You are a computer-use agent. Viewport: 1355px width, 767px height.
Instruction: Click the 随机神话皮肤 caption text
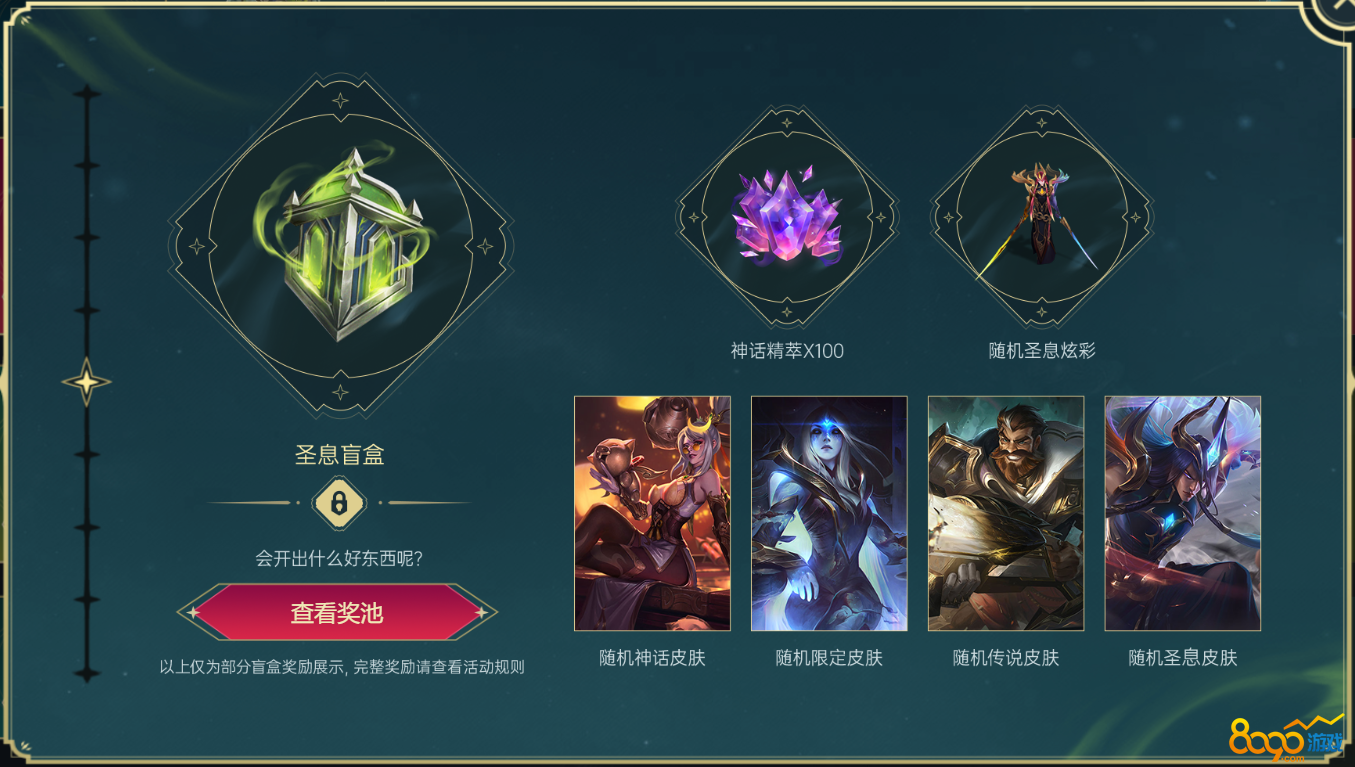click(652, 658)
